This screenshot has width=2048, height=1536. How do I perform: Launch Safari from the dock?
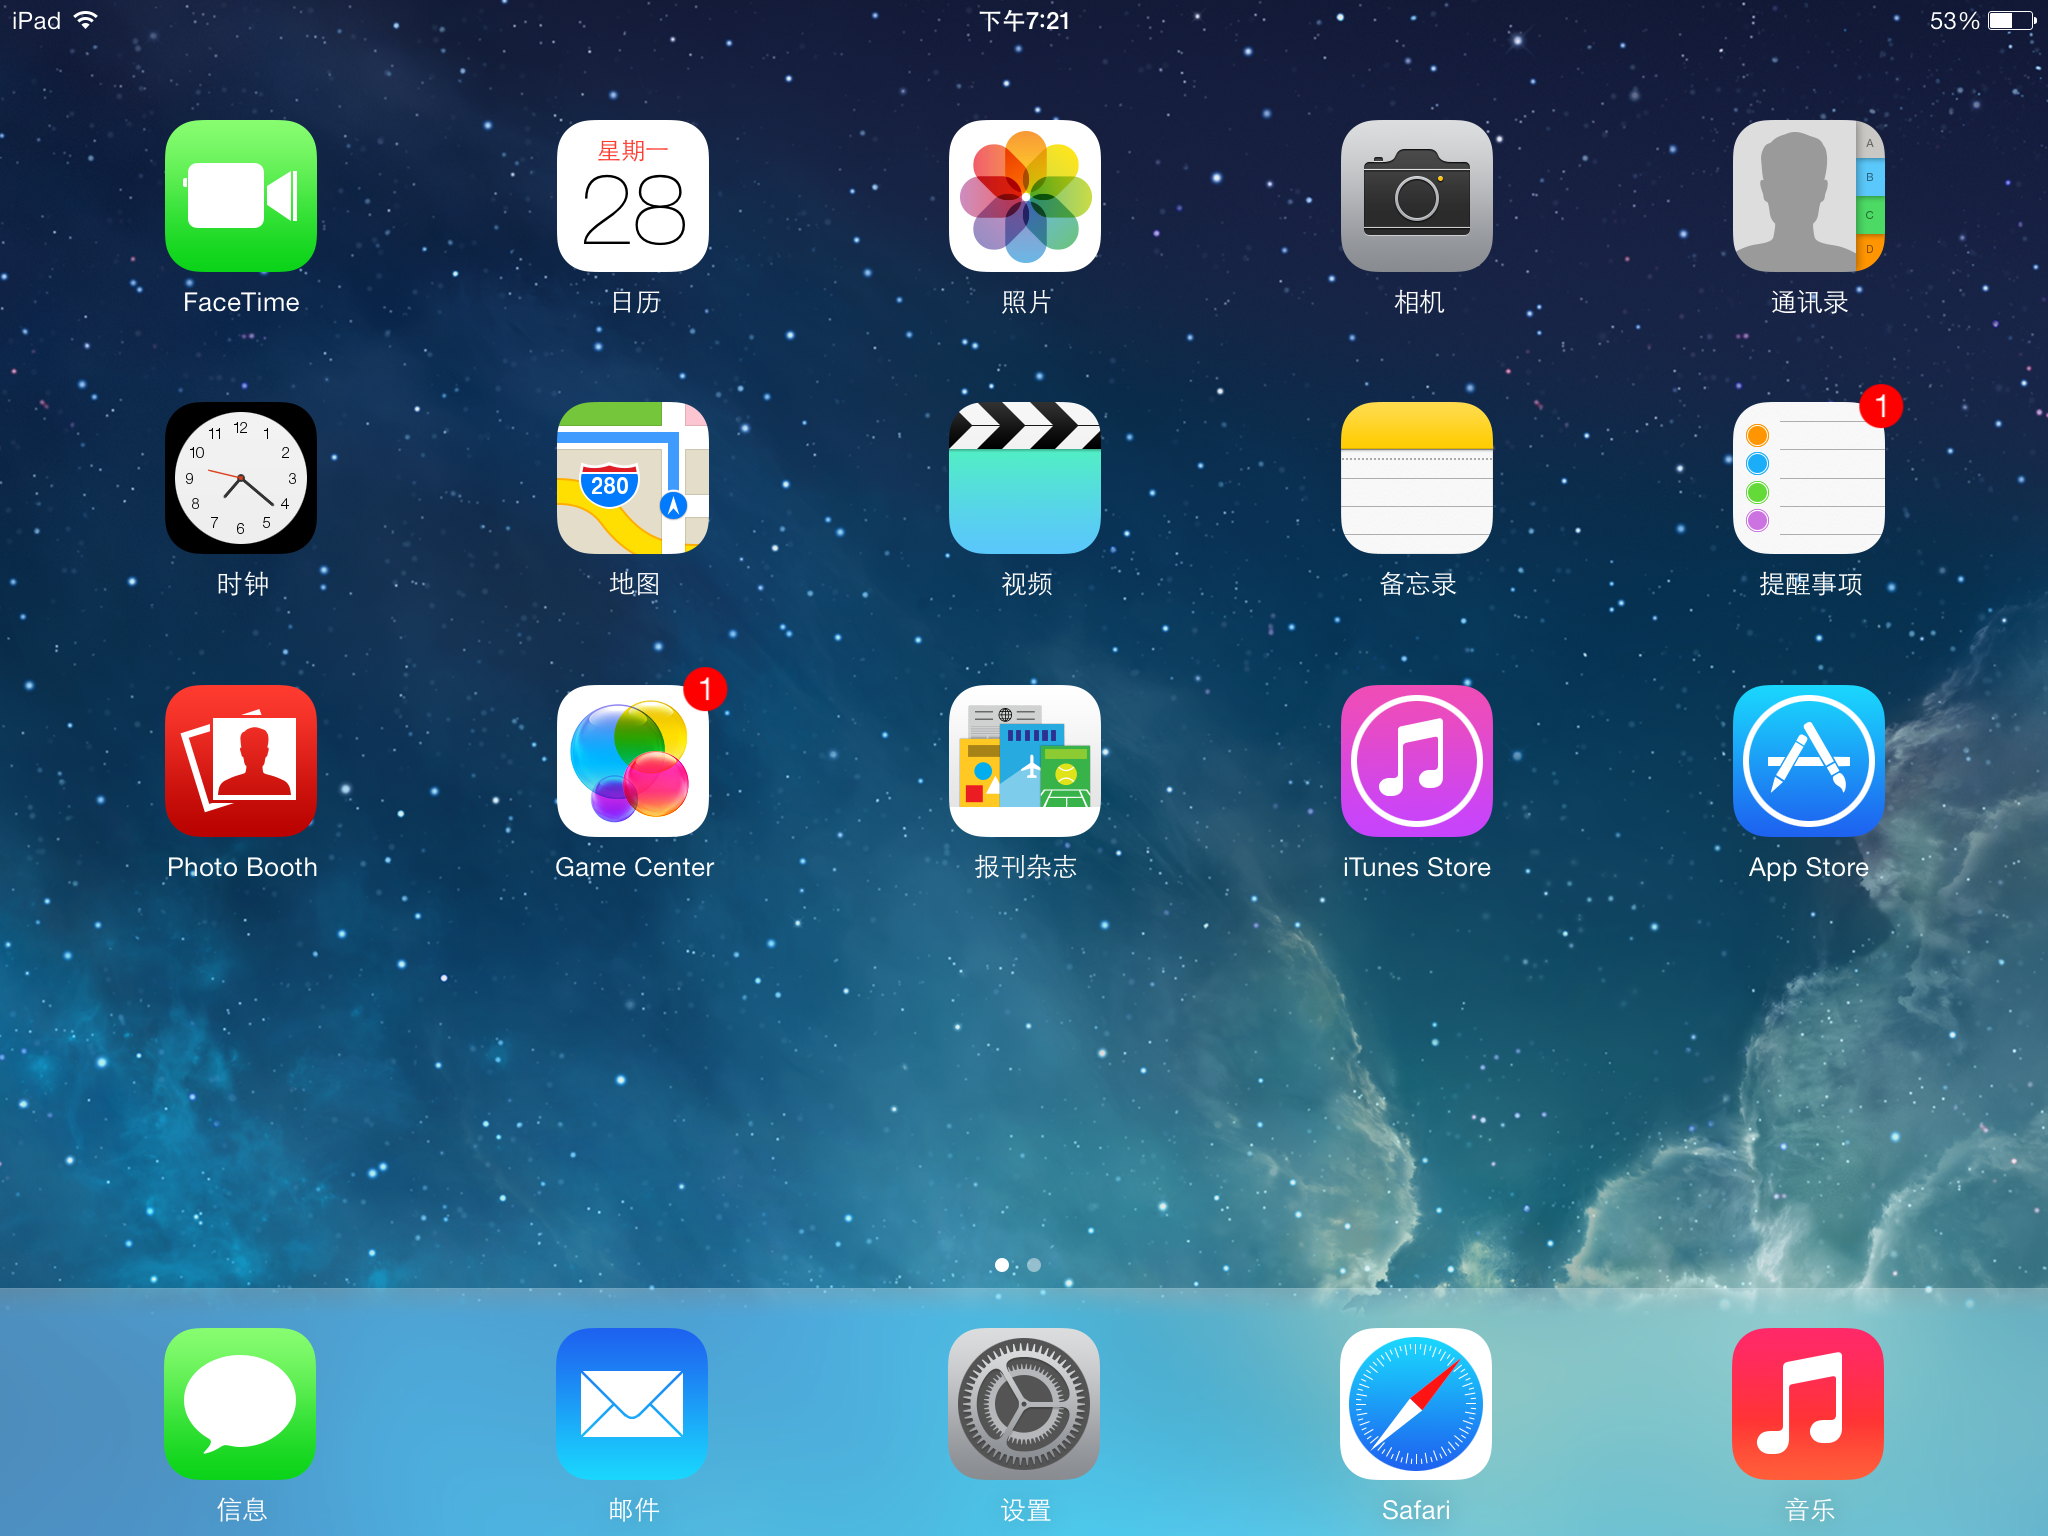pos(1416,1404)
